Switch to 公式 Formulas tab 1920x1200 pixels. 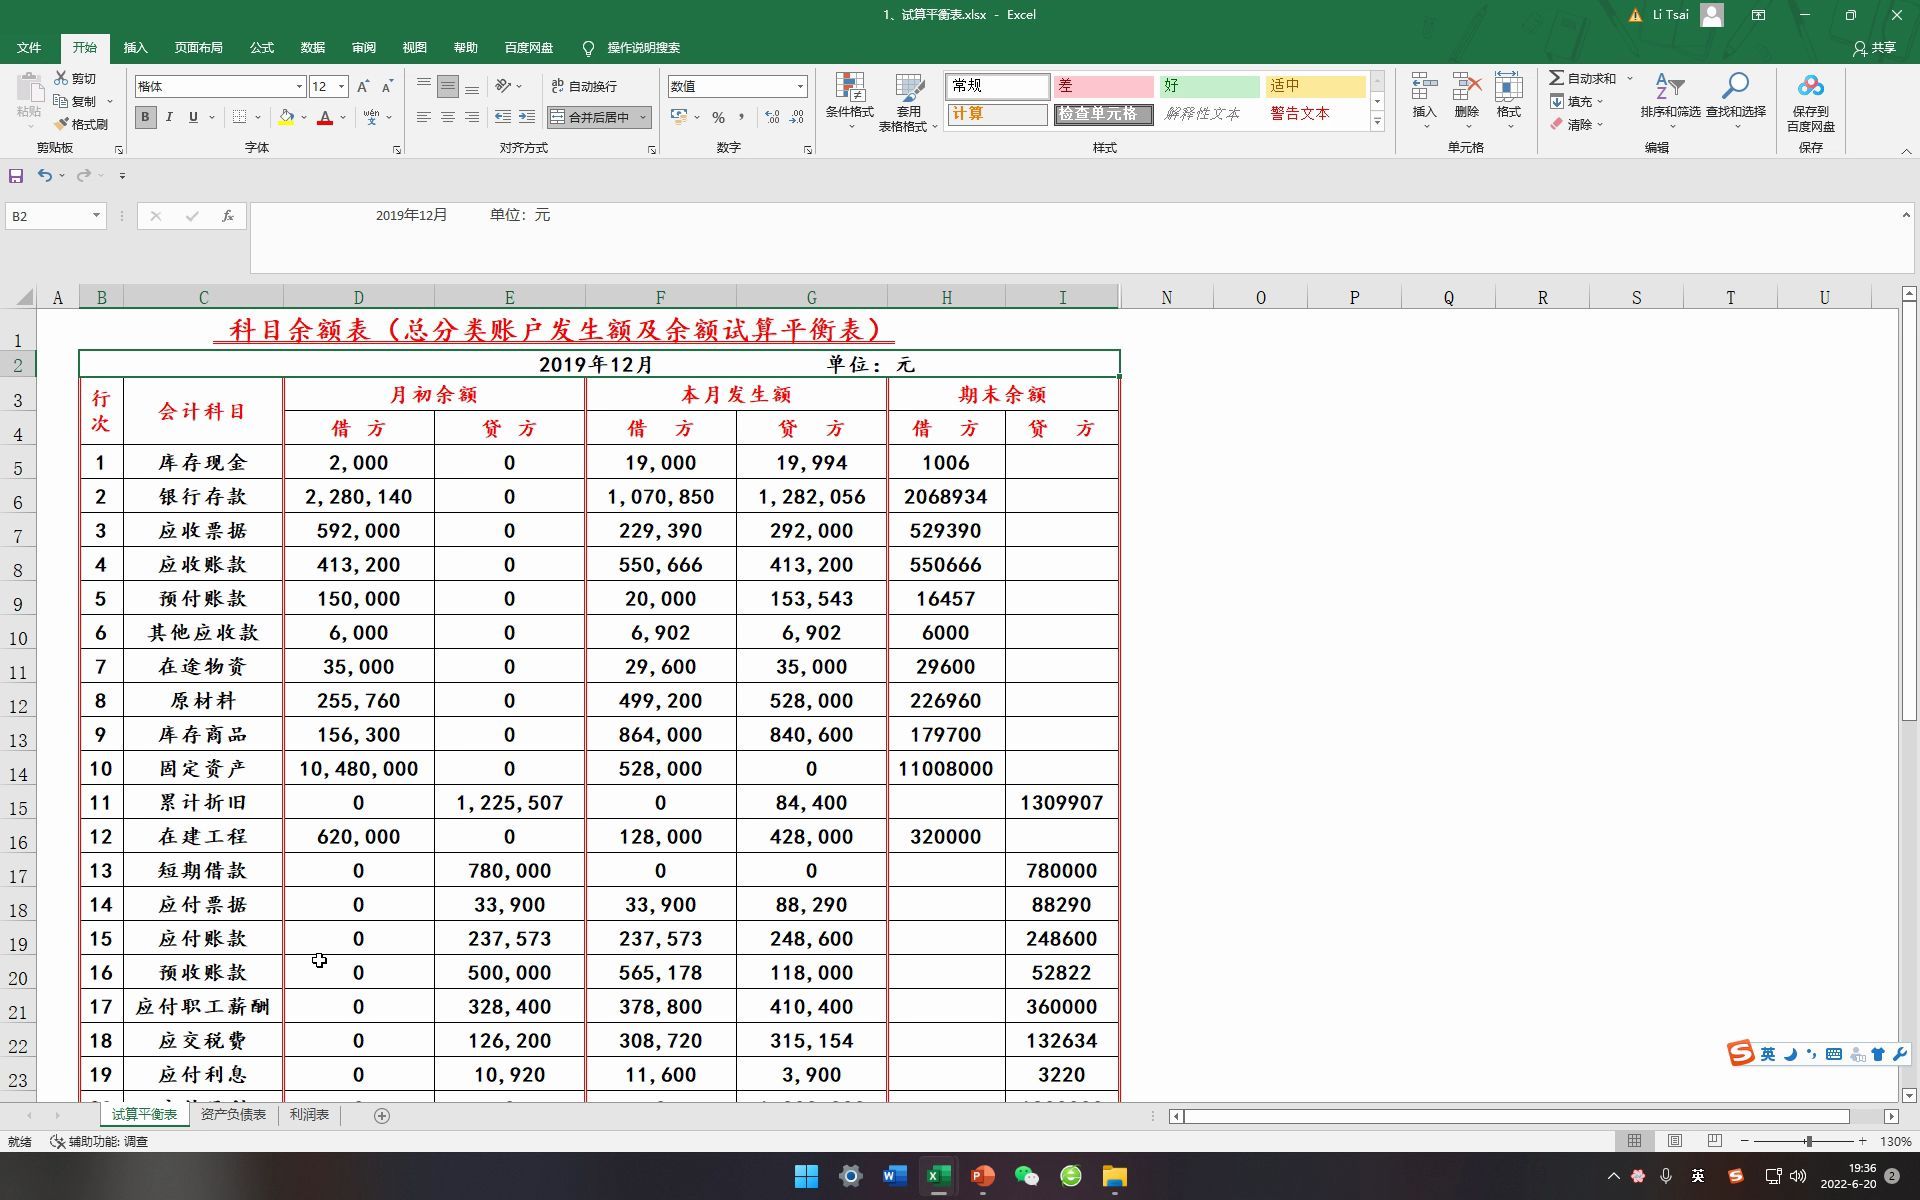tap(262, 48)
